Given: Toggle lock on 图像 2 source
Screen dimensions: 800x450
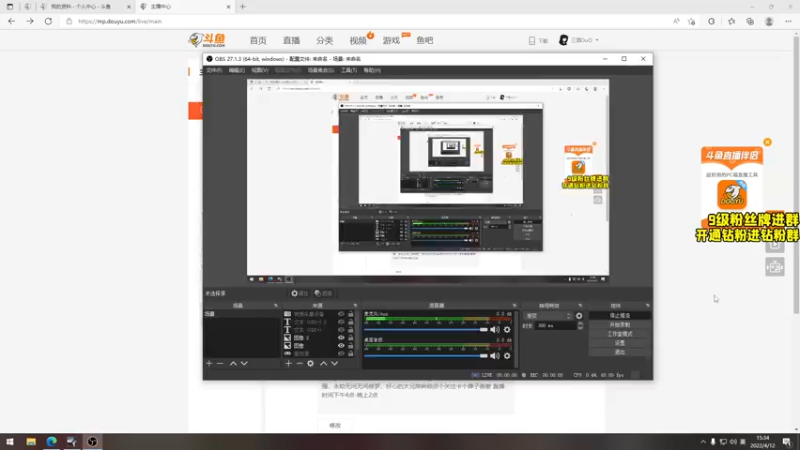Looking at the screenshot, I should coord(351,338).
